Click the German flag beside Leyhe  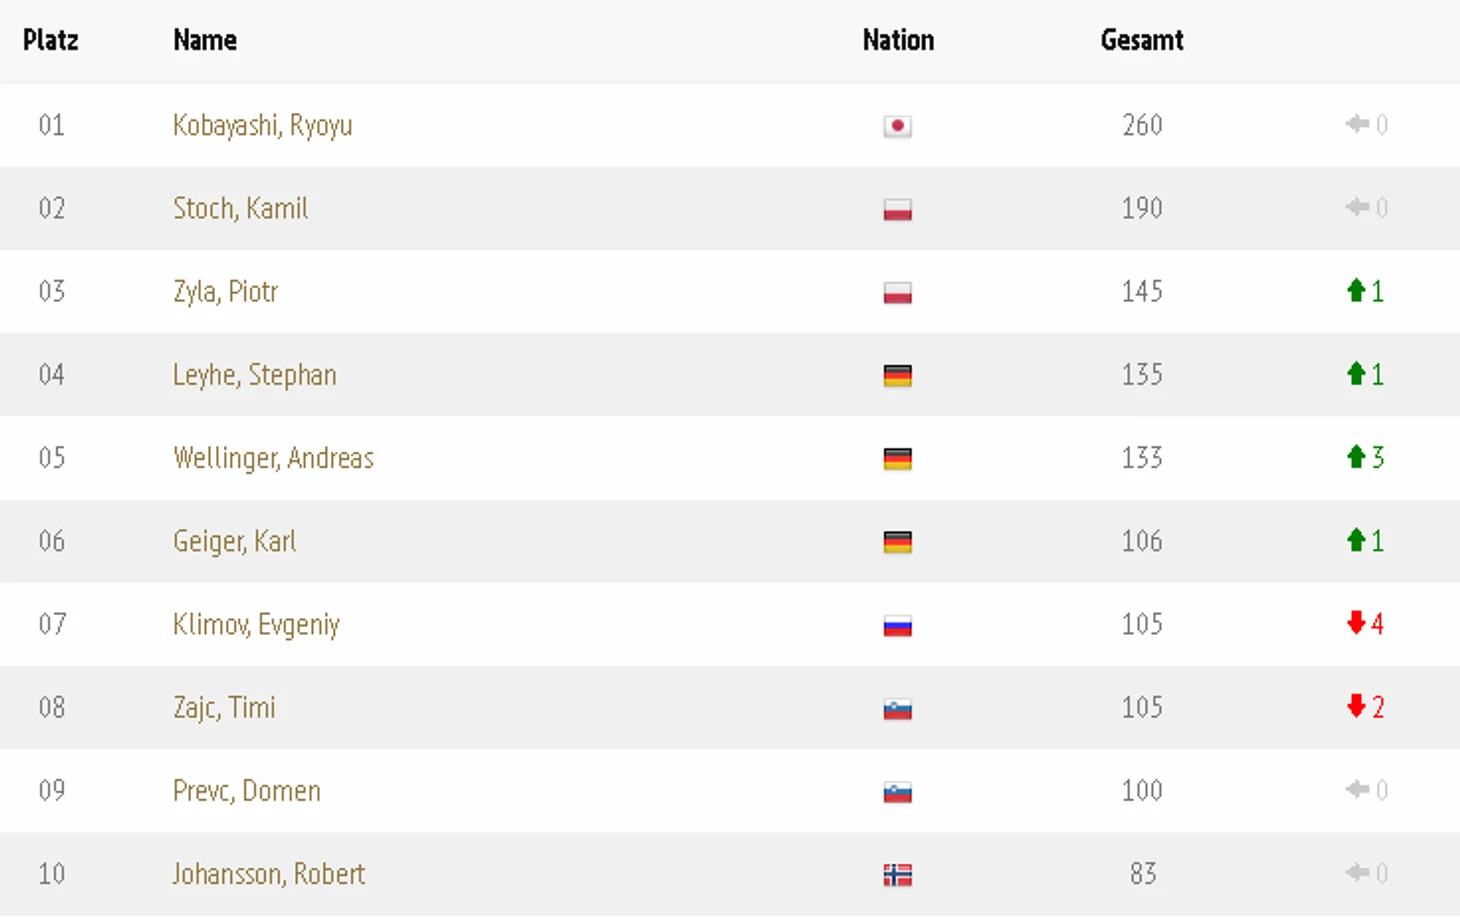(897, 376)
